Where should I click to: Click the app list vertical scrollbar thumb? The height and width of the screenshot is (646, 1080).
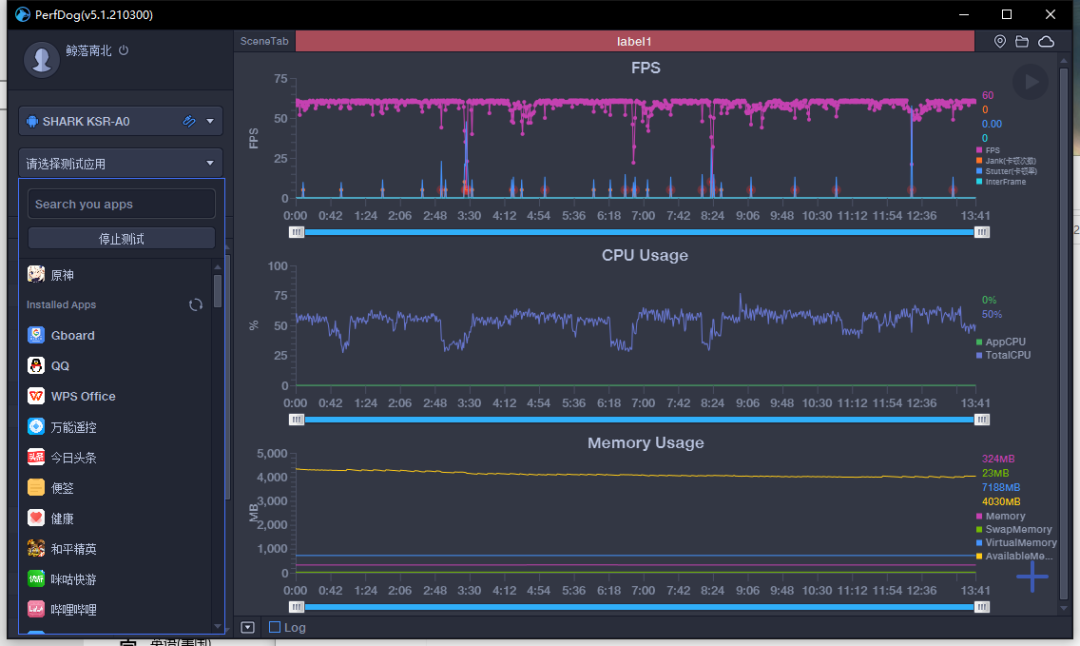218,291
